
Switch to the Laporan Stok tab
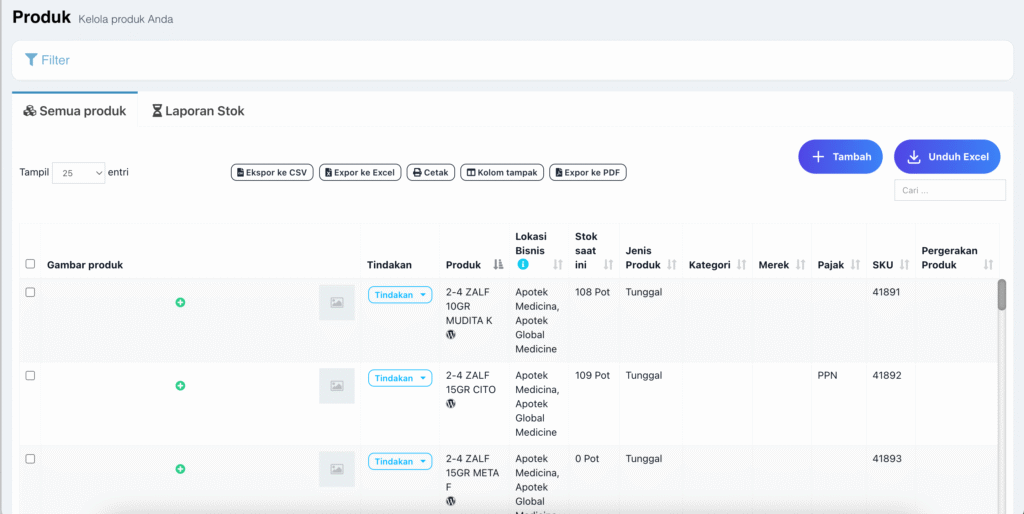[198, 111]
